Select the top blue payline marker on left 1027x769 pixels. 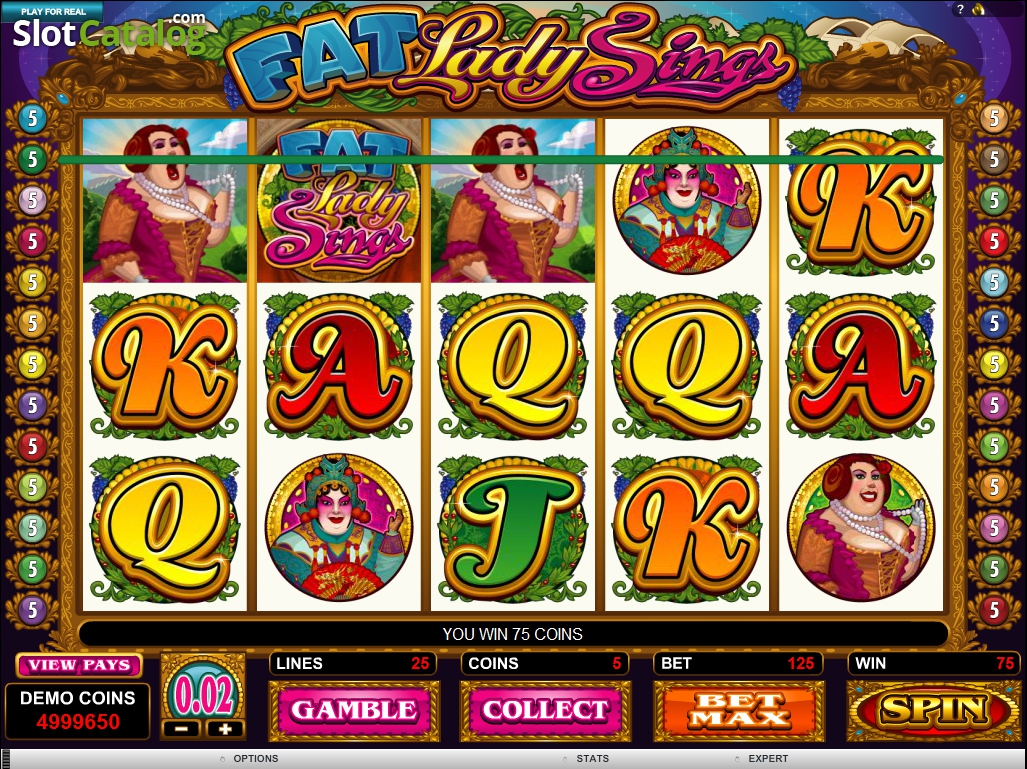(x=31, y=119)
